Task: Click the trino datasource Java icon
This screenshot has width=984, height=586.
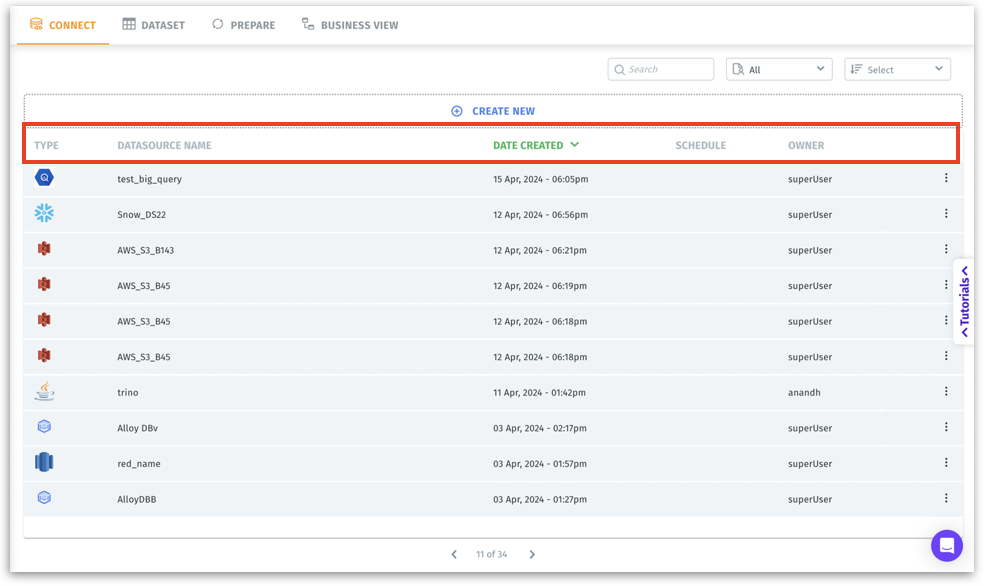Action: tap(44, 392)
